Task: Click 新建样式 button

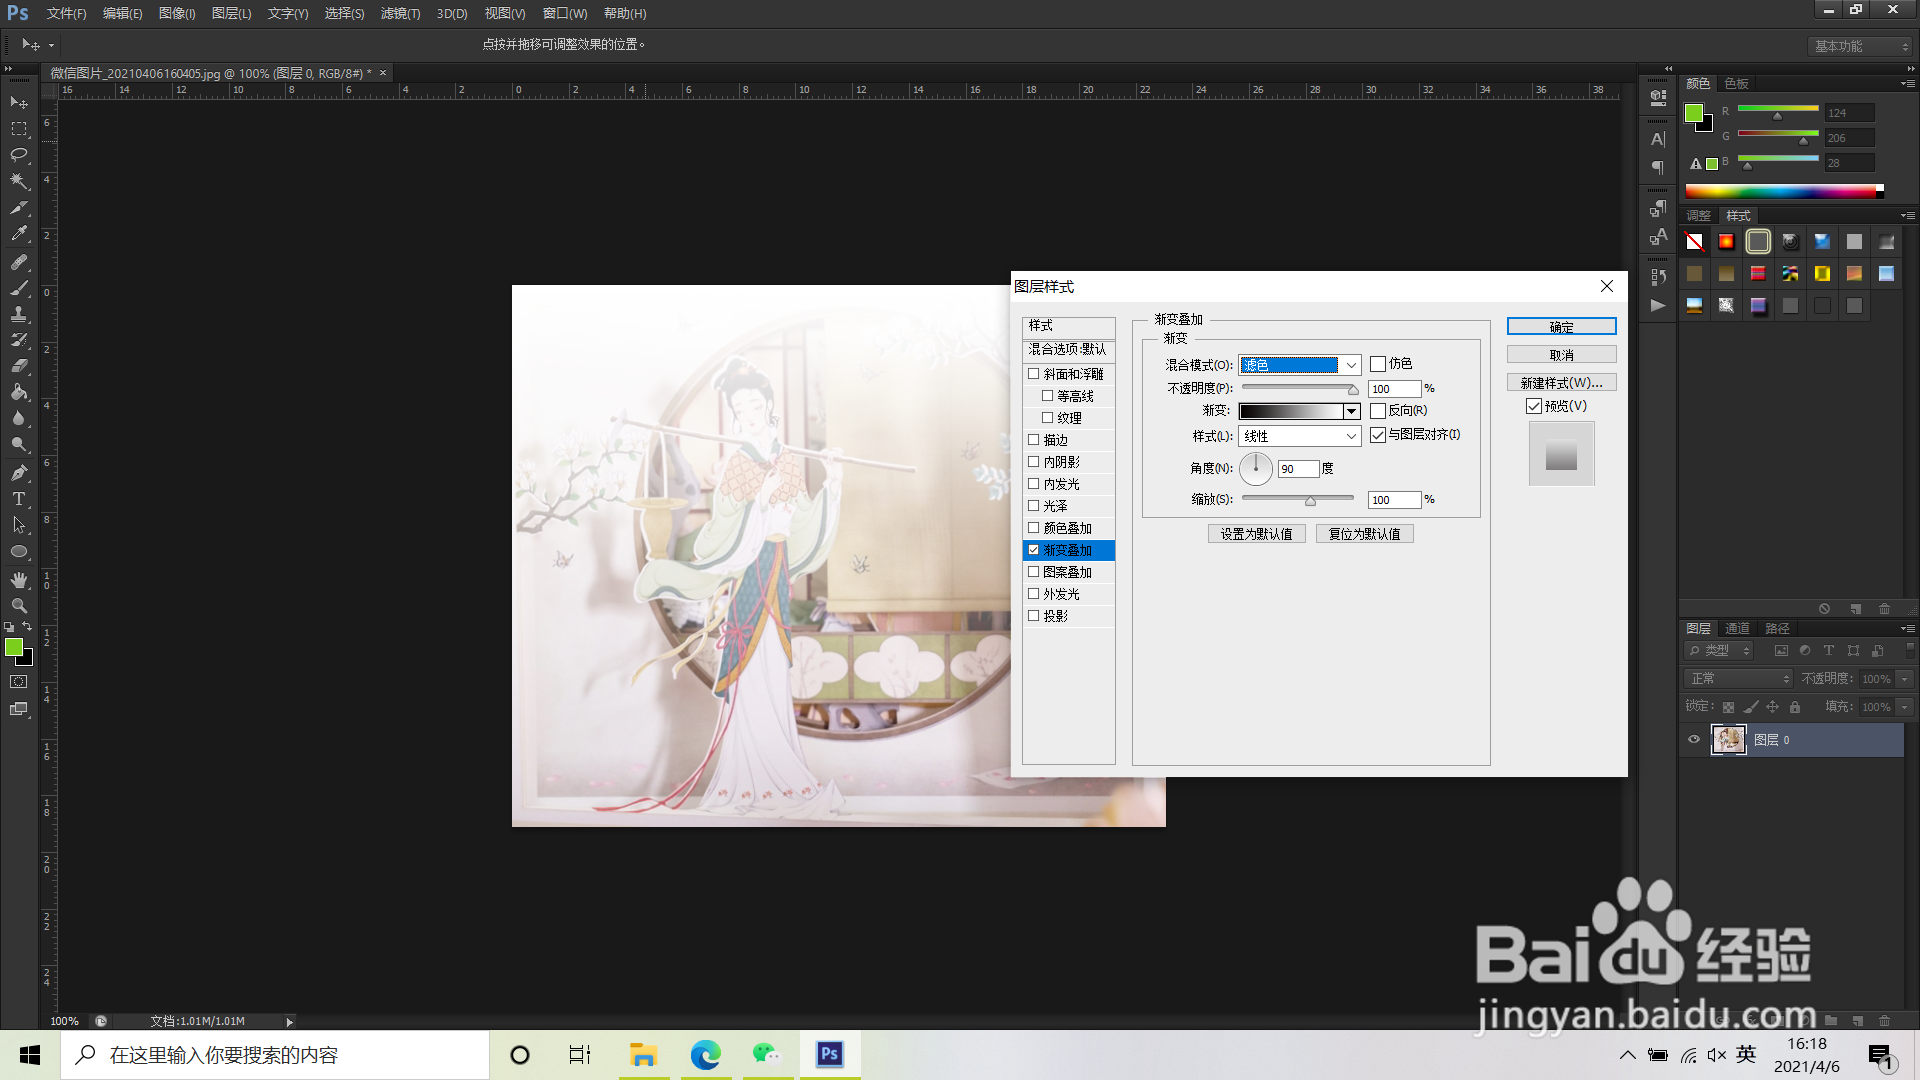Action: click(1561, 383)
